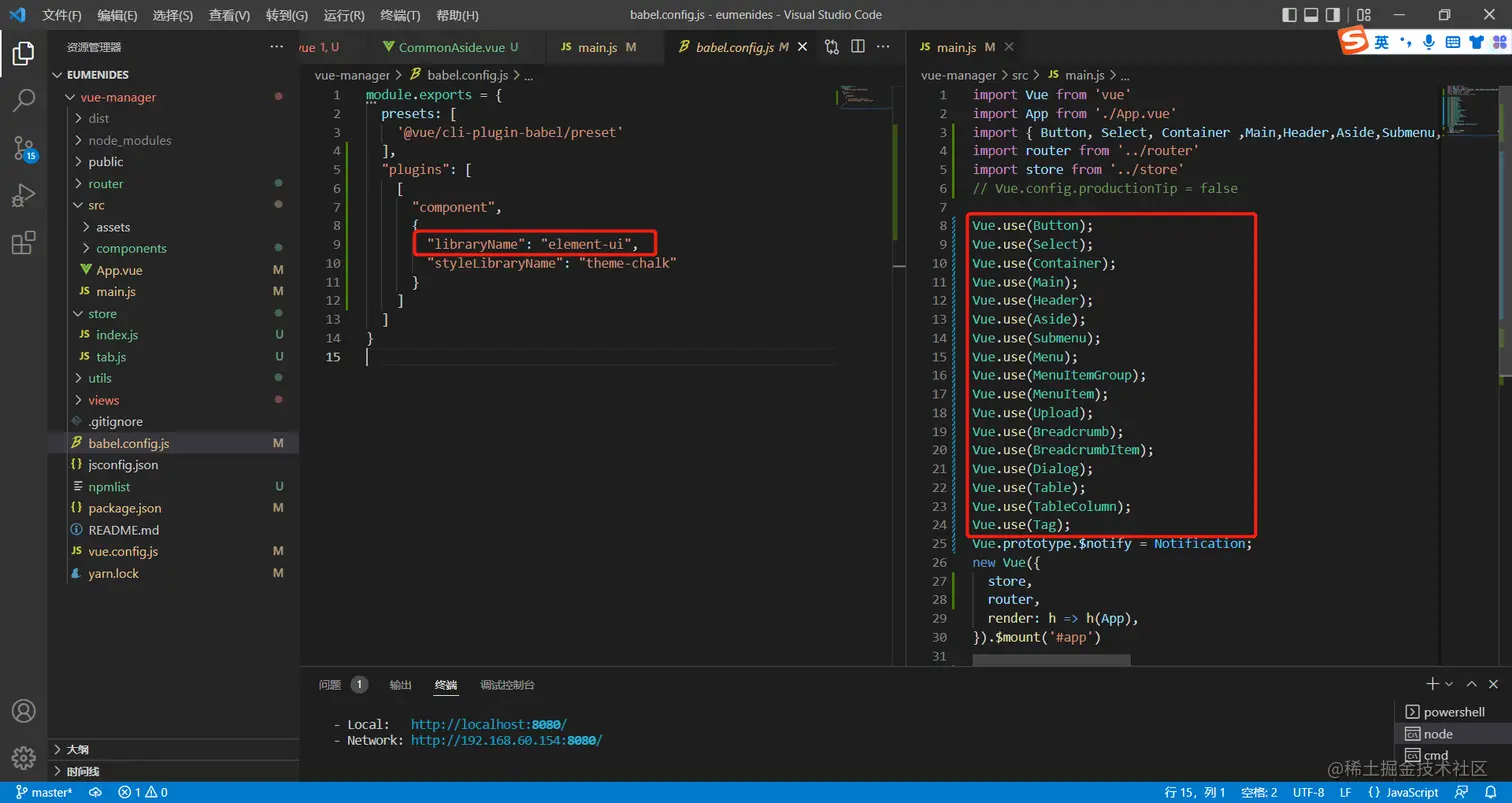Click the UTF-8 encoding in status bar
The width and height of the screenshot is (1512, 803).
(x=1307, y=792)
